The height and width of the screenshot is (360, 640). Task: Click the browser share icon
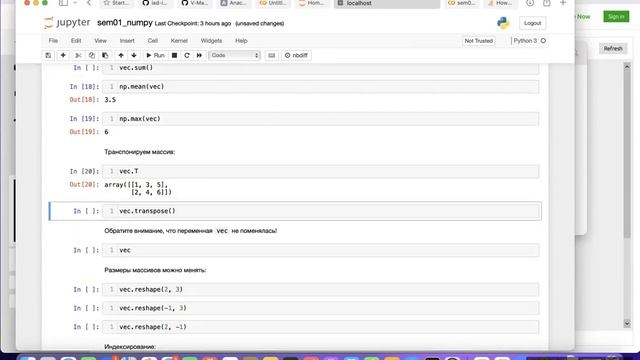547,3
